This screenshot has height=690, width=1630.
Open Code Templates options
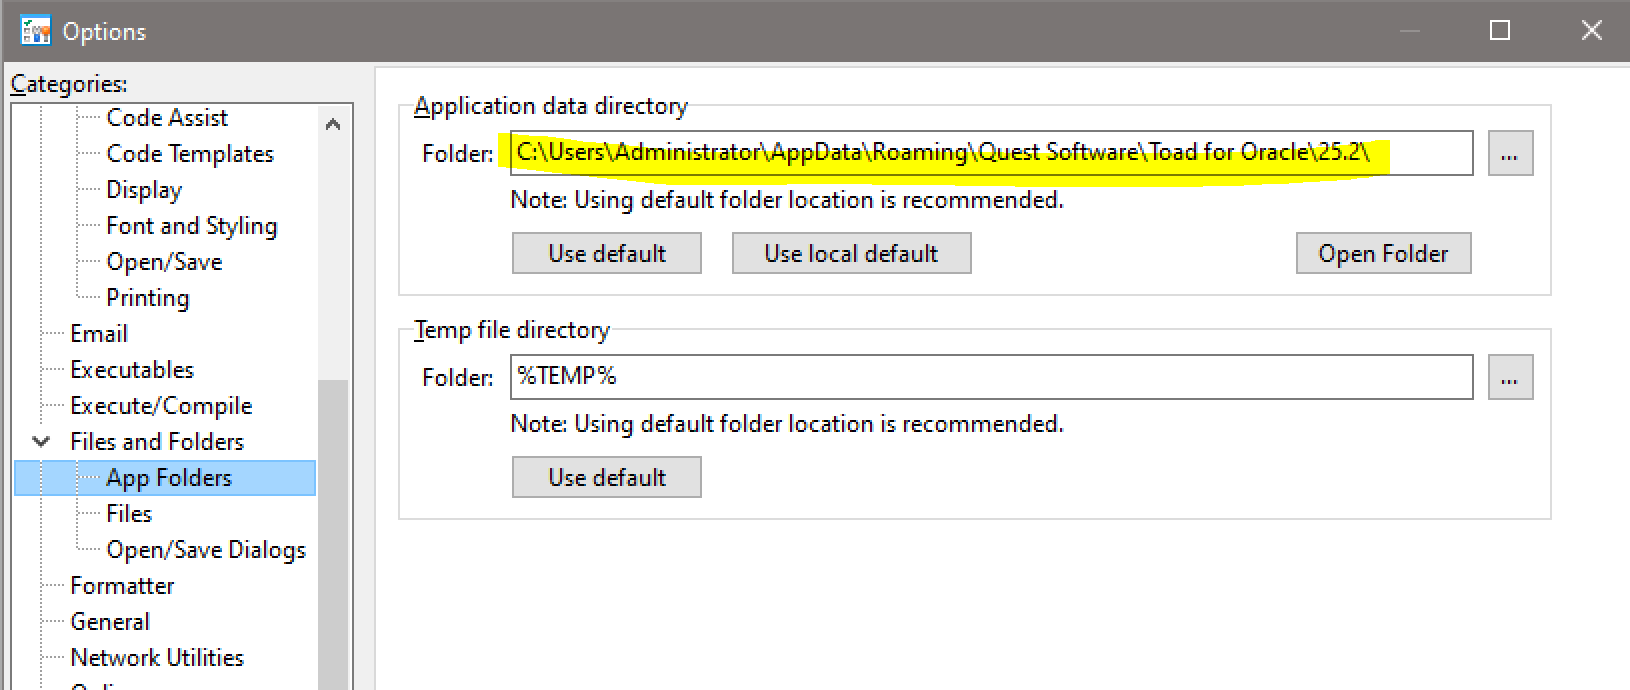tap(190, 153)
